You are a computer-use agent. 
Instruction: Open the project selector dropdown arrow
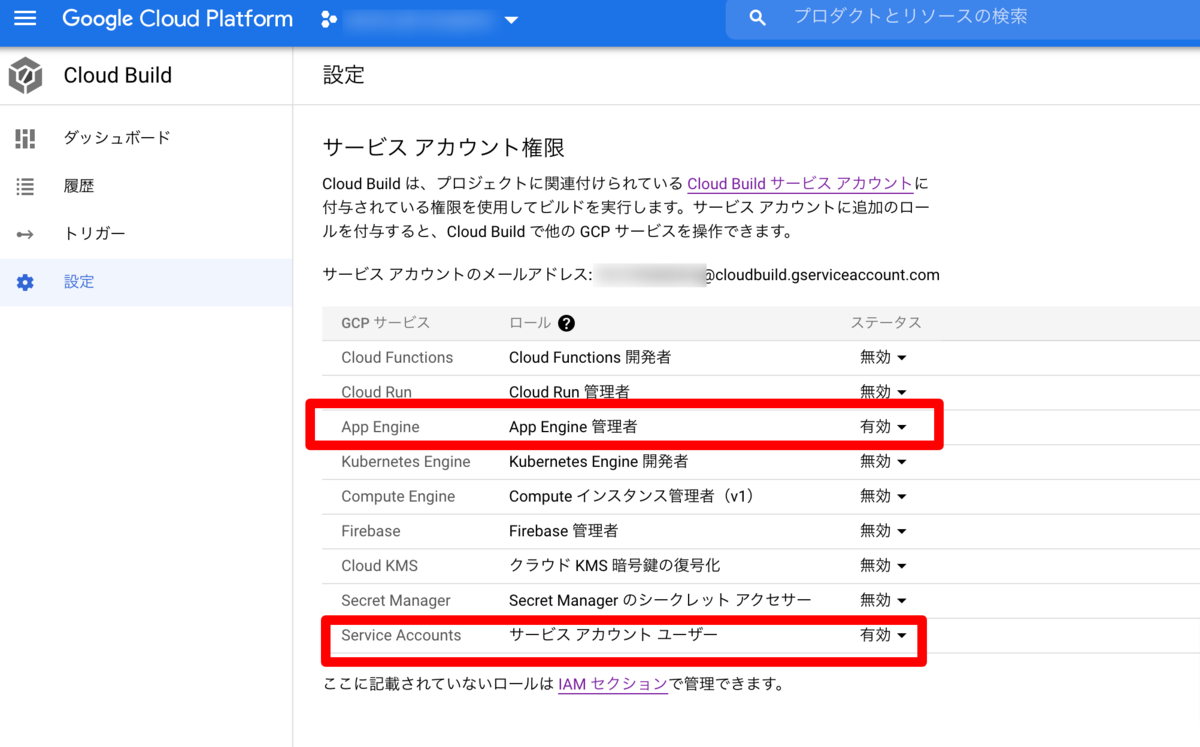pos(511,20)
